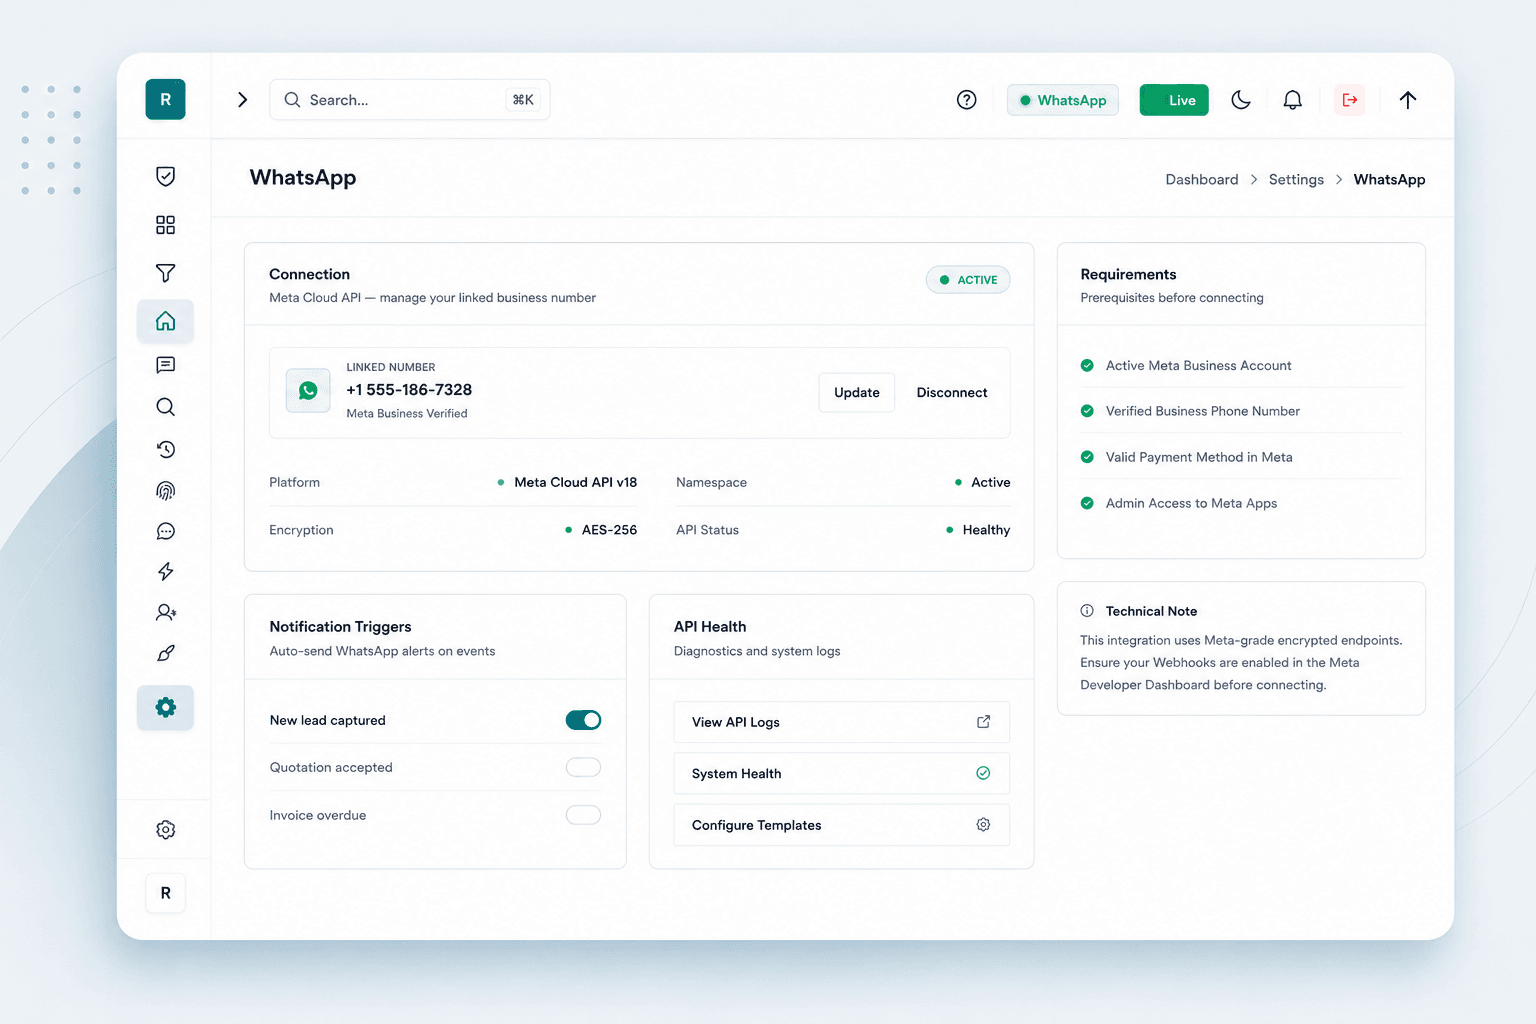Click the Verified Business Phone Number check
Screen dimensions: 1536x1024
pyautogui.click(x=1087, y=411)
